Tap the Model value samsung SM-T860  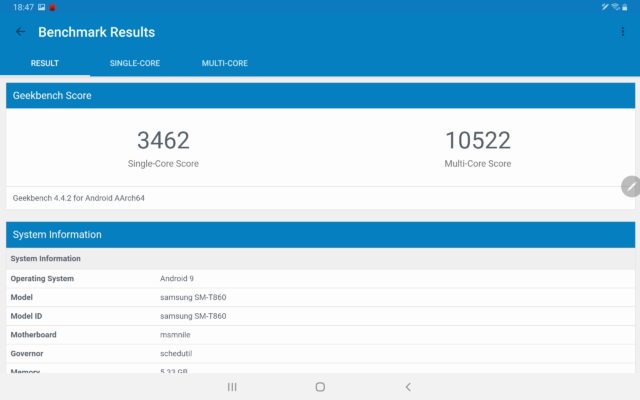click(x=193, y=297)
